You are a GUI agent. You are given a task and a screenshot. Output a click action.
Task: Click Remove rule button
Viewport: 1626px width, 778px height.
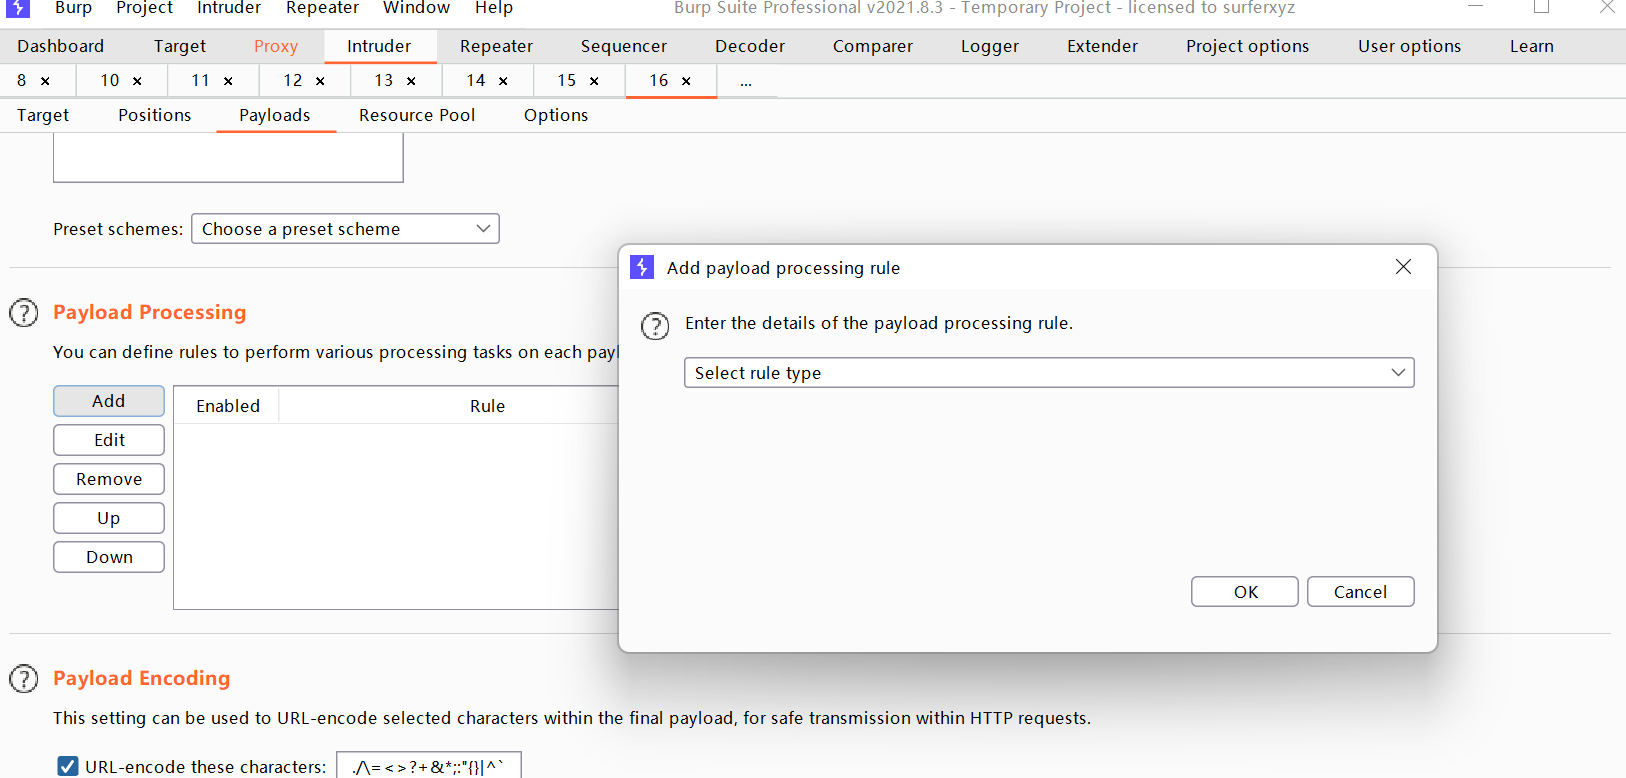[x=109, y=479]
